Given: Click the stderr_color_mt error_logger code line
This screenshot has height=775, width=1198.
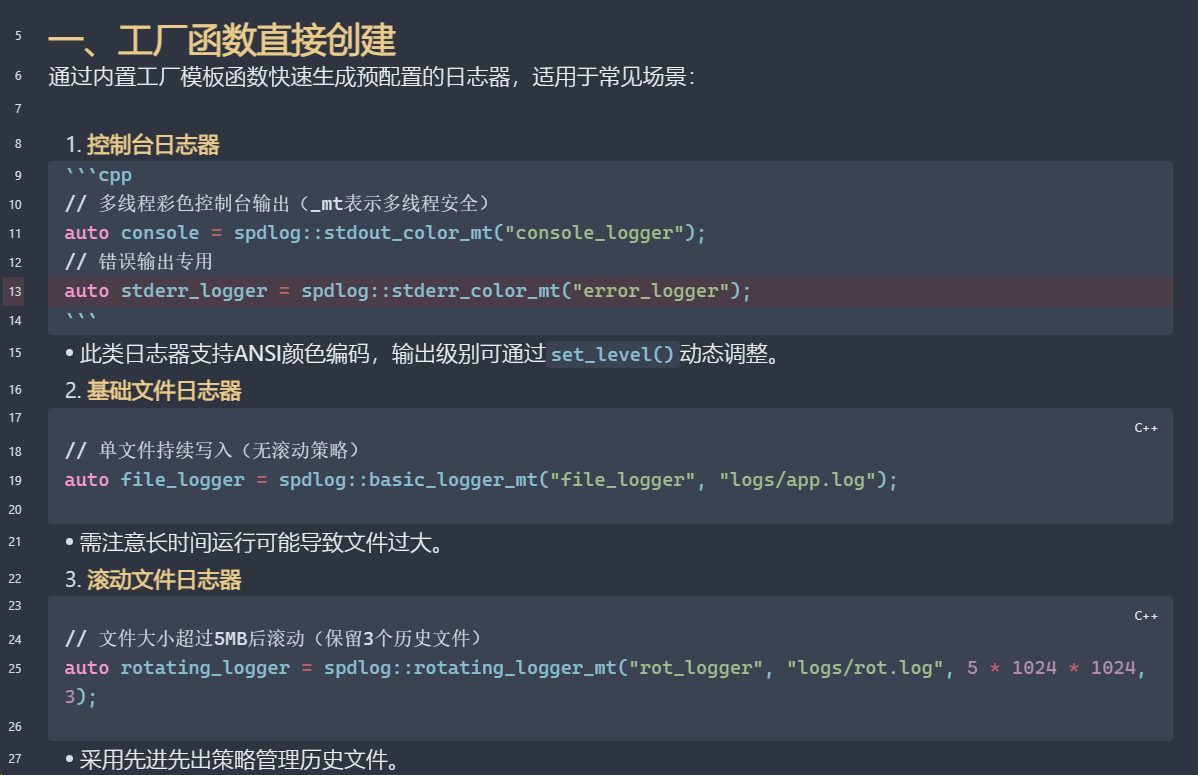Looking at the screenshot, I should (407, 290).
